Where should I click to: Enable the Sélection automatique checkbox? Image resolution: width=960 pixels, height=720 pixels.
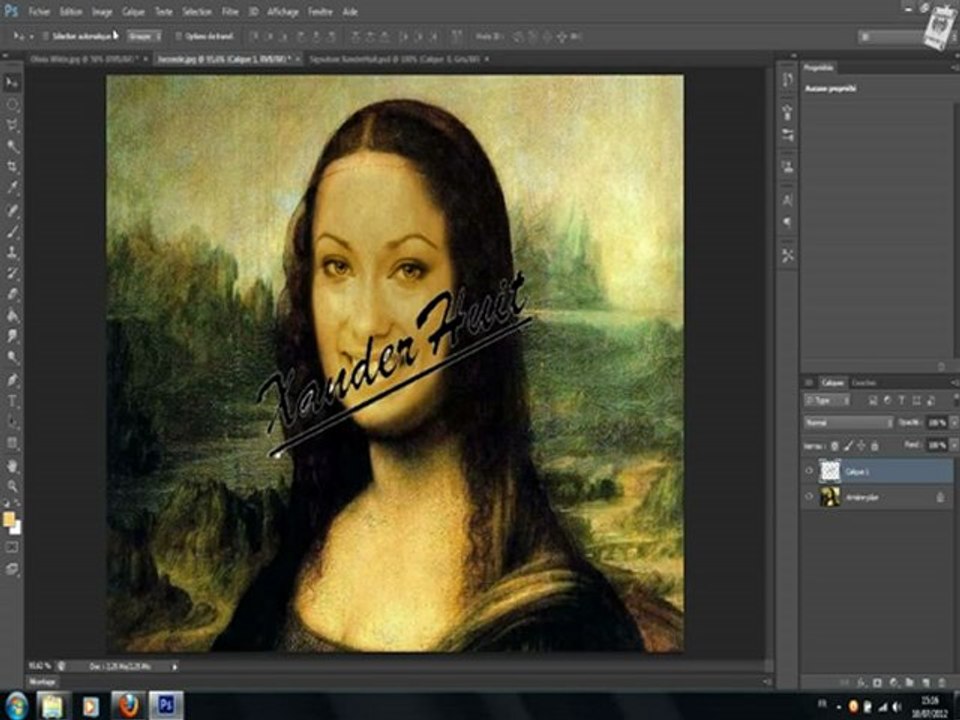(x=45, y=36)
